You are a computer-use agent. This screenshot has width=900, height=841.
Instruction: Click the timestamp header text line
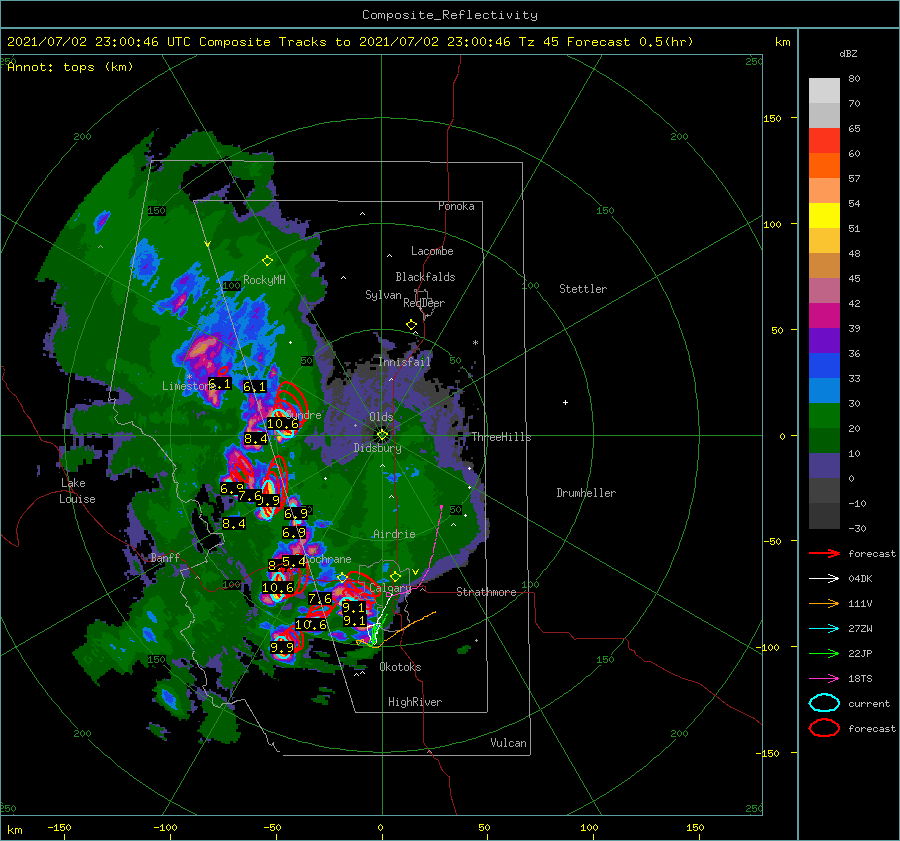[x=350, y=42]
